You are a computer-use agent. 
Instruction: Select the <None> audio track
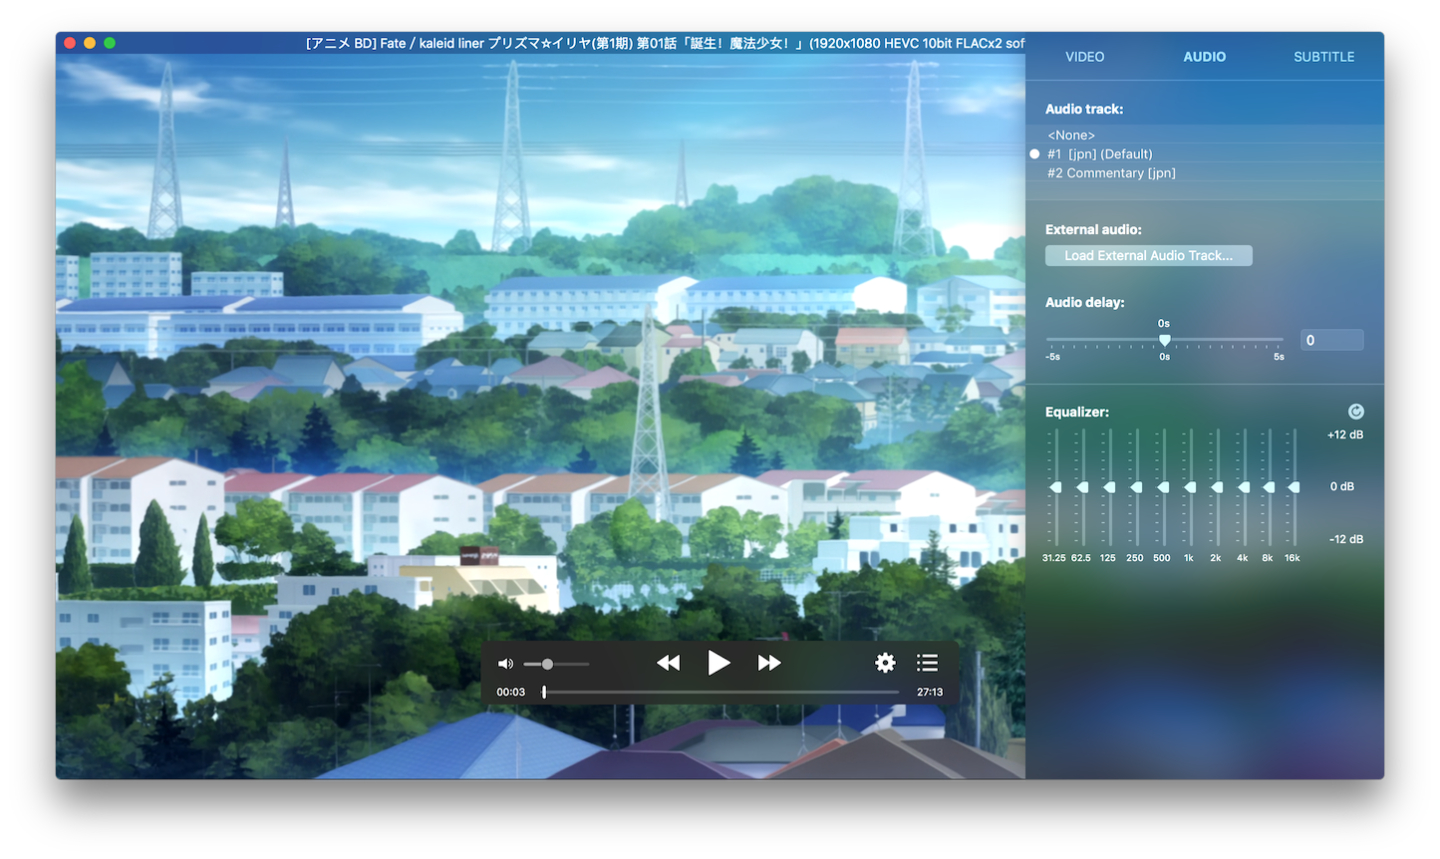tap(1071, 135)
